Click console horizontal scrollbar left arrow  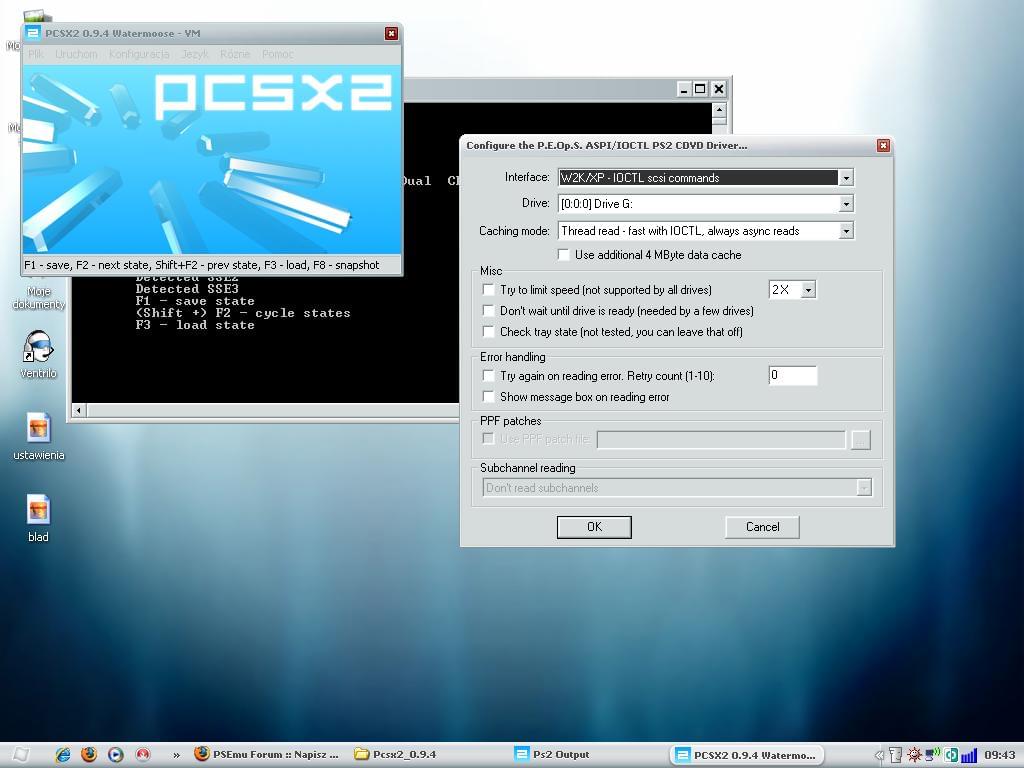[x=79, y=410]
